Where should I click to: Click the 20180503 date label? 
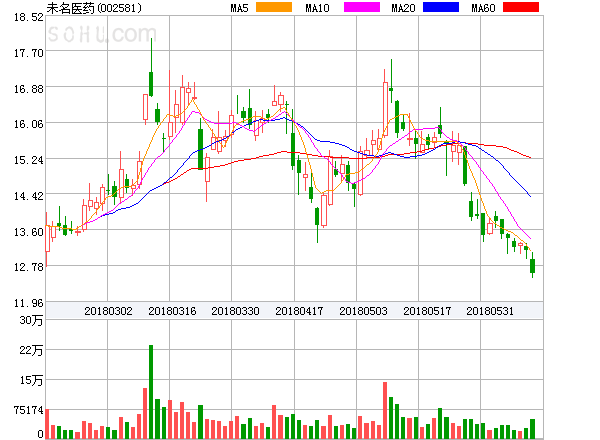[363, 311]
